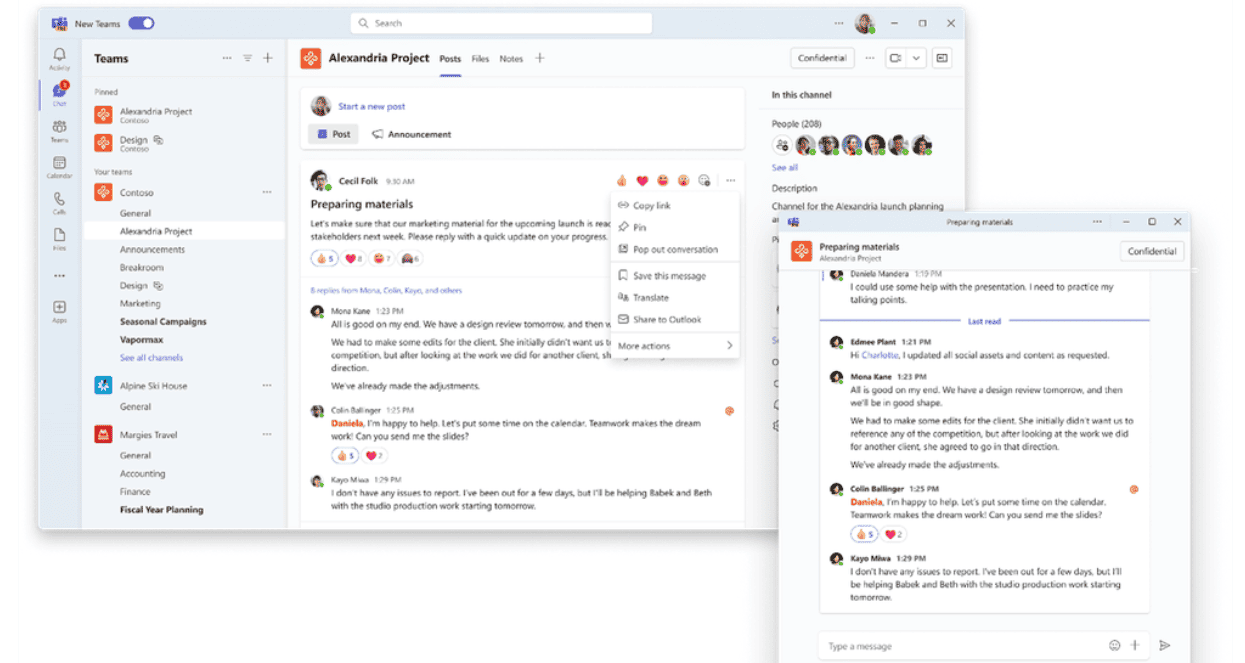Open the Calendar app in the left rail

click(x=59, y=166)
